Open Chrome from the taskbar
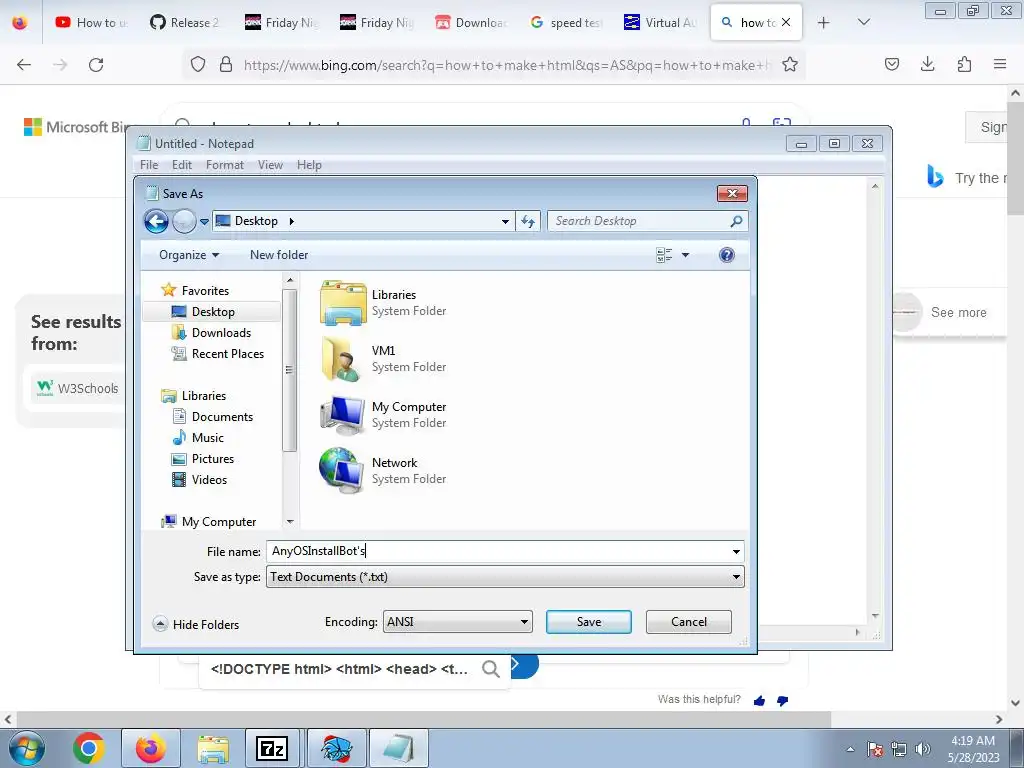The height and width of the screenshot is (768, 1024). point(89,748)
